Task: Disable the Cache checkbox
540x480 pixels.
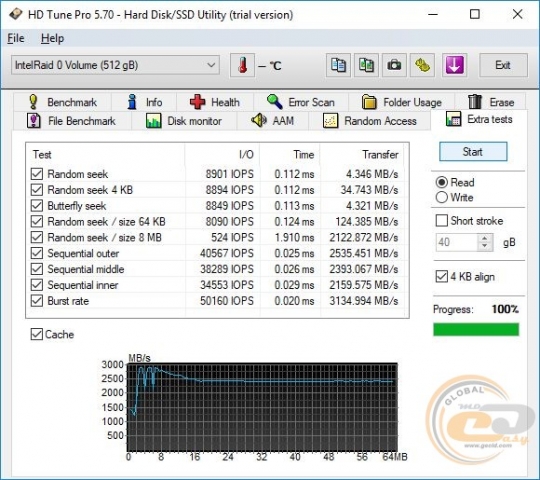Action: pos(37,334)
